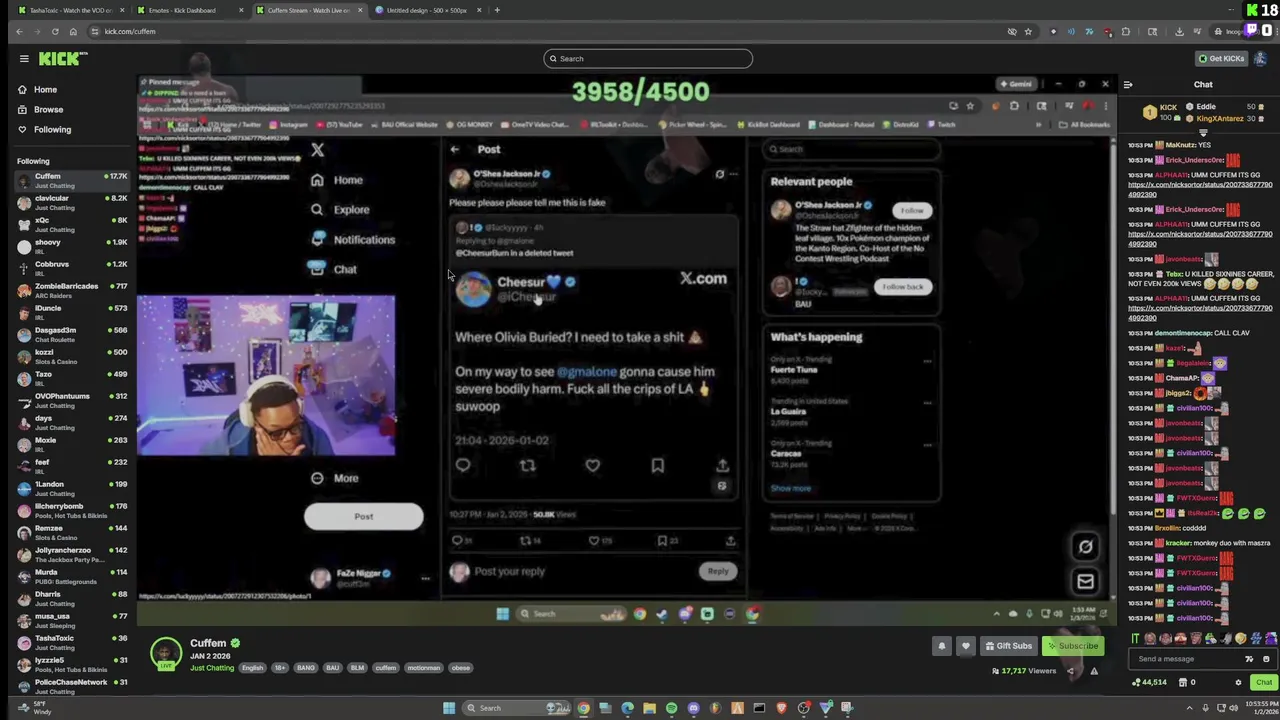Open kozzi channel in Following list
1280x720 pixels.
pos(72,356)
